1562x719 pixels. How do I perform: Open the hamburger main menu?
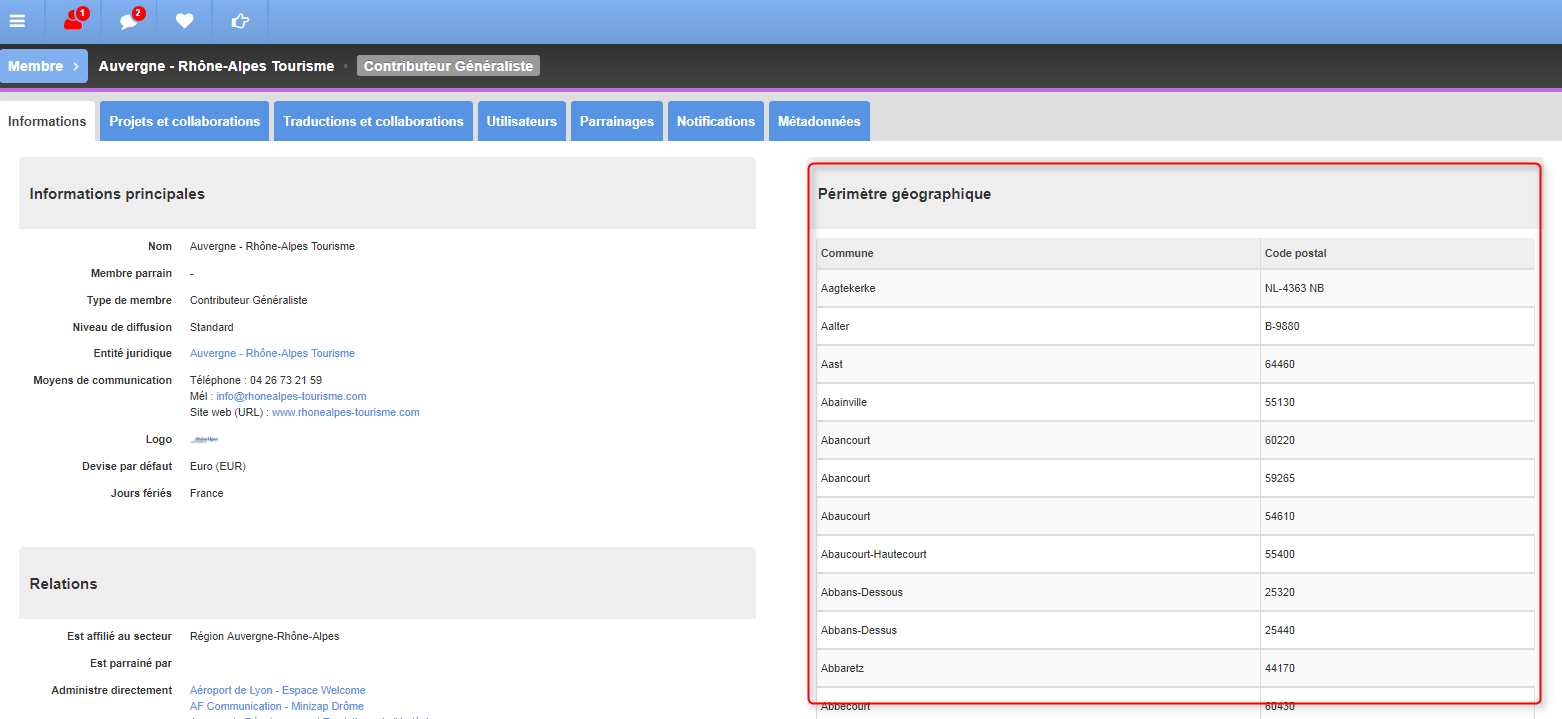pyautogui.click(x=17, y=21)
